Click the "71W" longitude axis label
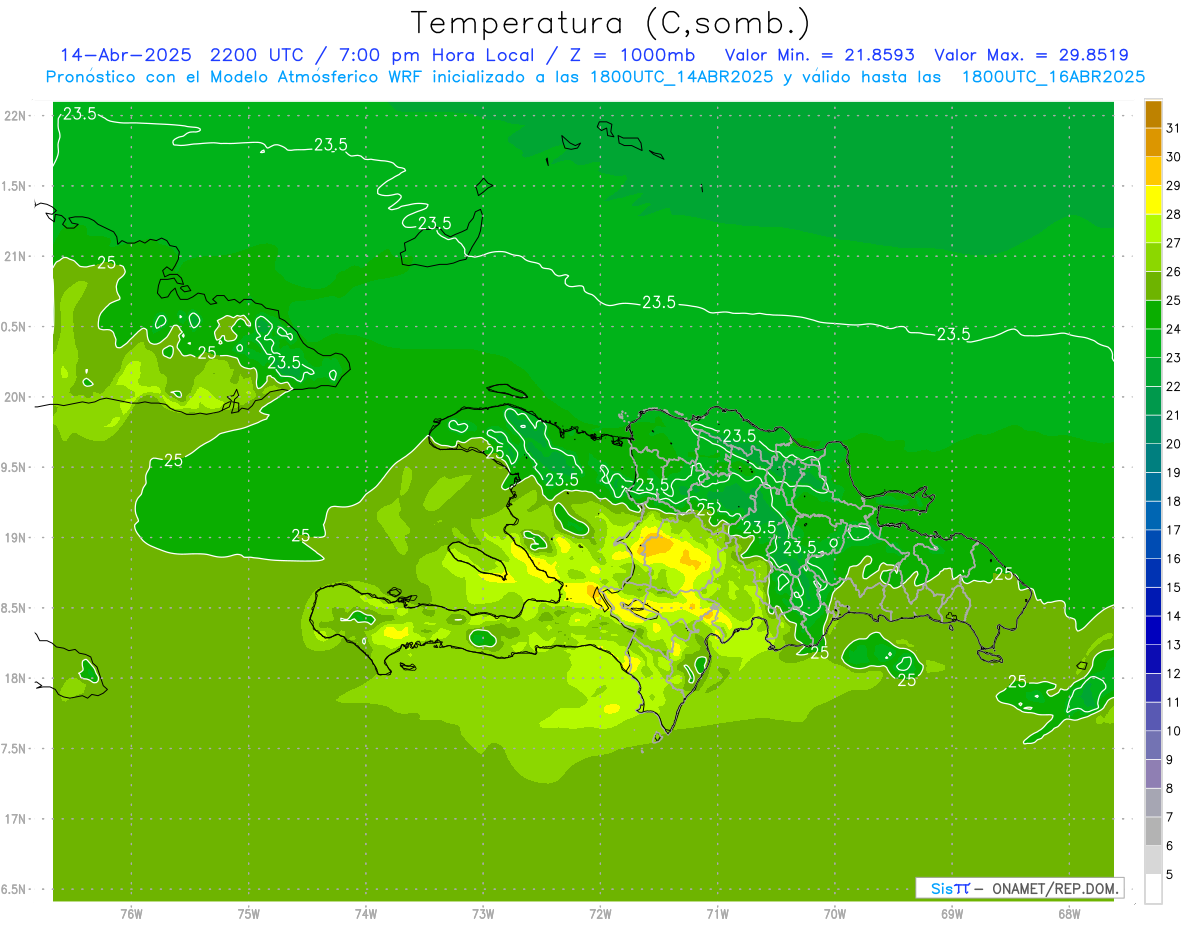This screenshot has height=927, width=1200. (717, 914)
